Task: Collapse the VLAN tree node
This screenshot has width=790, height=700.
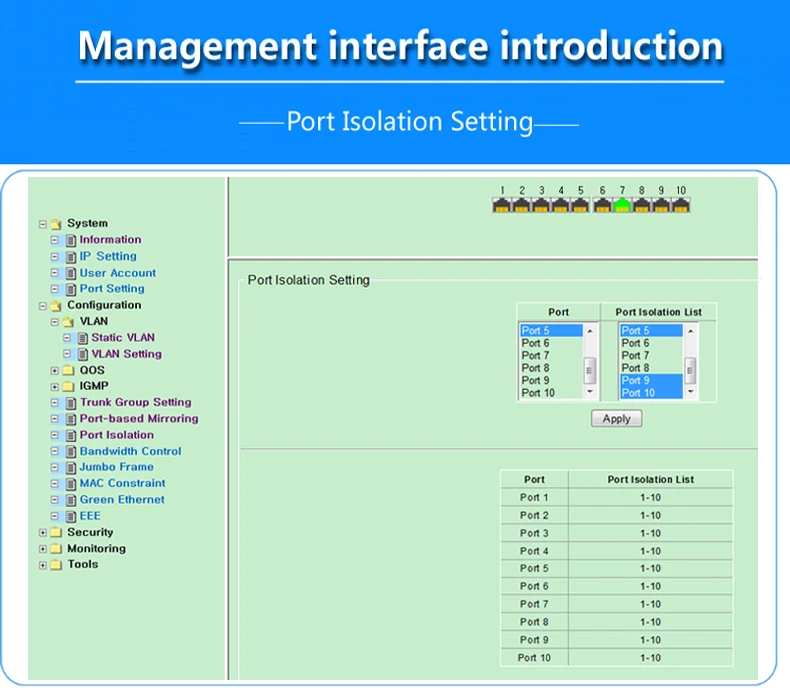Action: (x=55, y=322)
